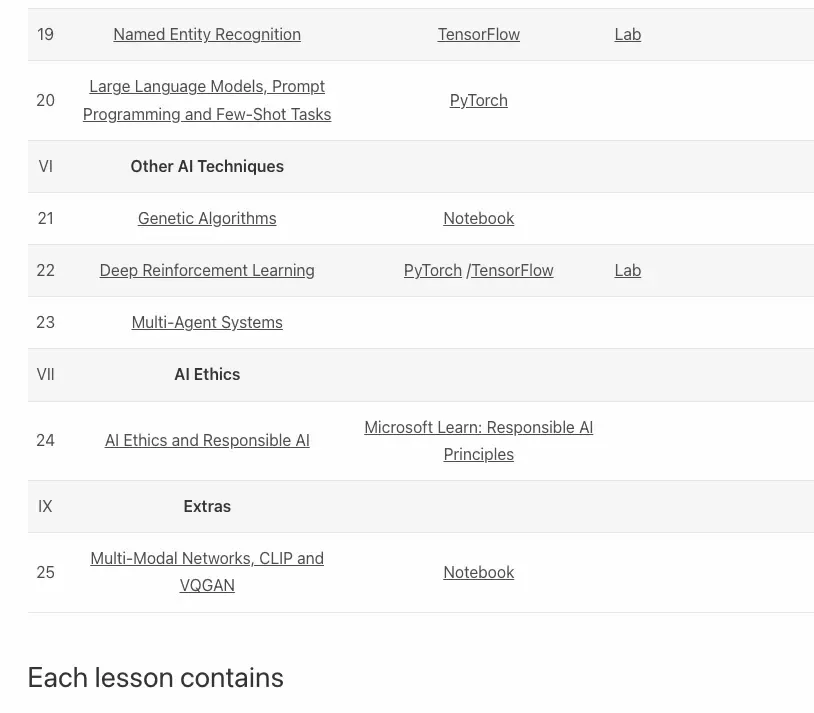Open Notebook link for lesson 25
This screenshot has height=713, width=814.
[479, 572]
